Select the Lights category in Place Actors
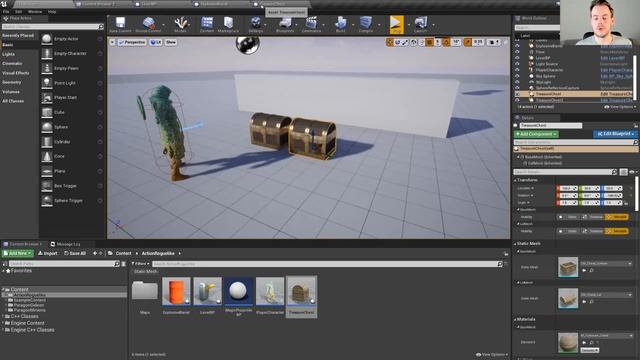The height and width of the screenshot is (360, 640). (9, 54)
